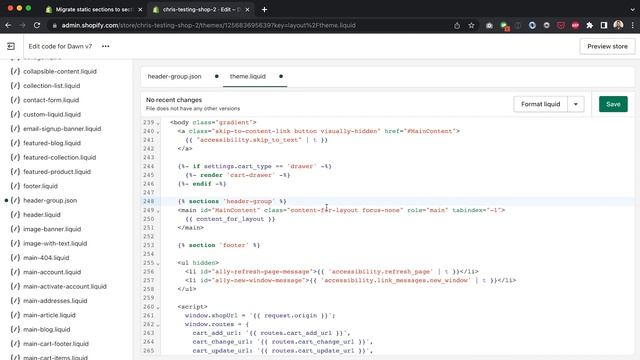Open main-article.liquid file

[49, 315]
